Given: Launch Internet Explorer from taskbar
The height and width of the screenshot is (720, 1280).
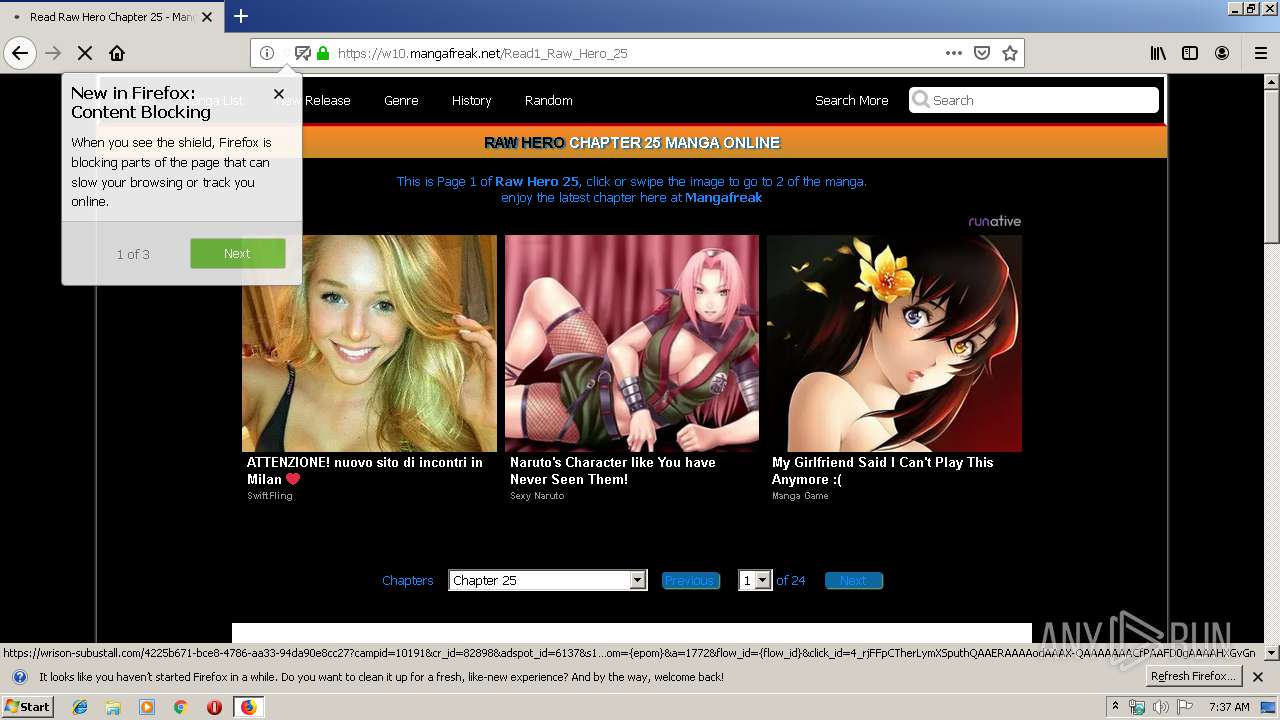Looking at the screenshot, I should click(x=80, y=707).
